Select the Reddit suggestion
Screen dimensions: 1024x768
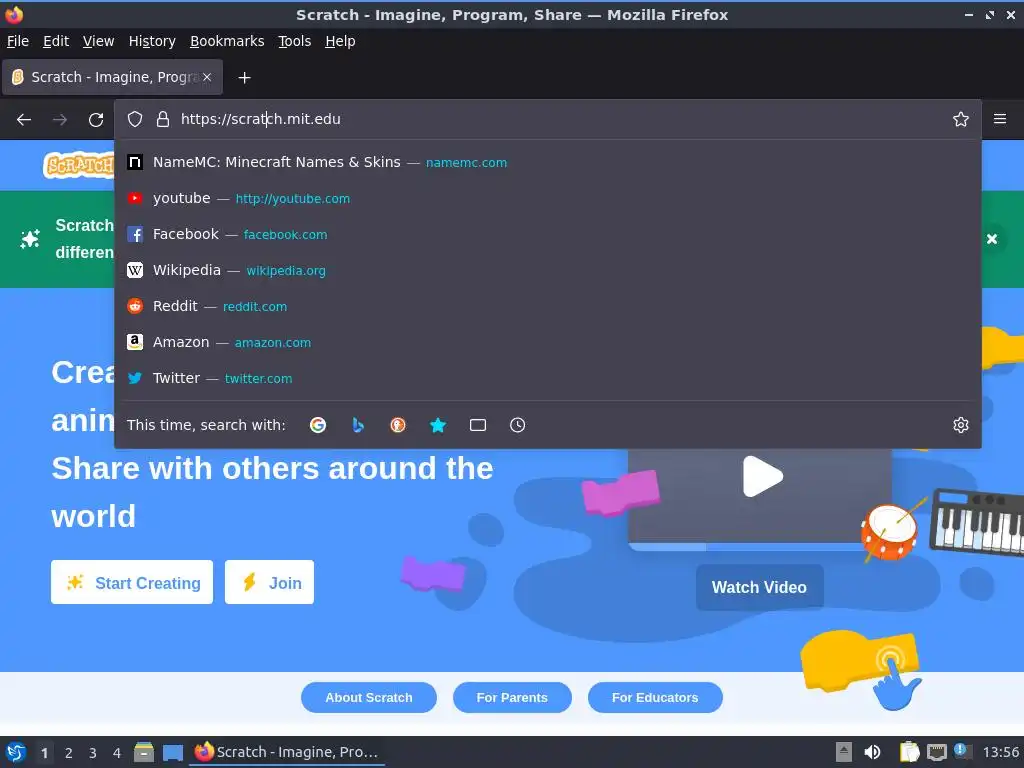coord(548,306)
